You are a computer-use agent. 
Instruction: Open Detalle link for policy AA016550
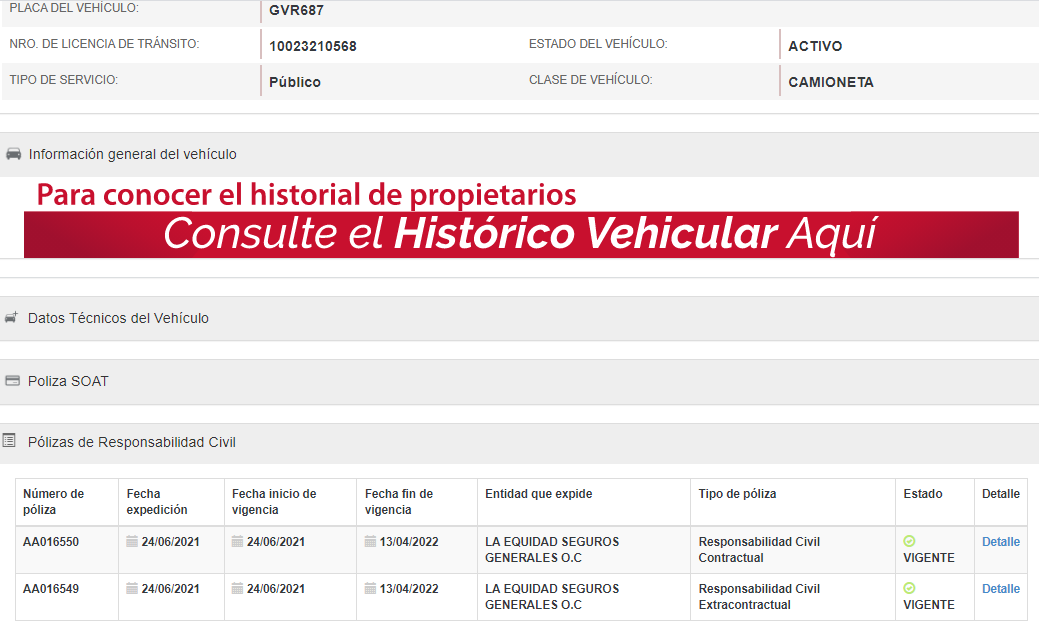click(1000, 542)
